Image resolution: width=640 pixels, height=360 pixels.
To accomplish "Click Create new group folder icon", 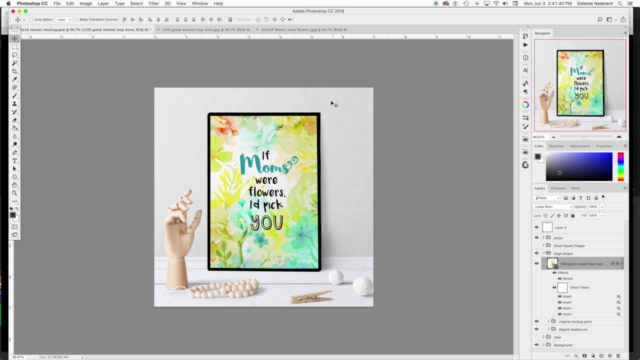I will click(x=601, y=356).
